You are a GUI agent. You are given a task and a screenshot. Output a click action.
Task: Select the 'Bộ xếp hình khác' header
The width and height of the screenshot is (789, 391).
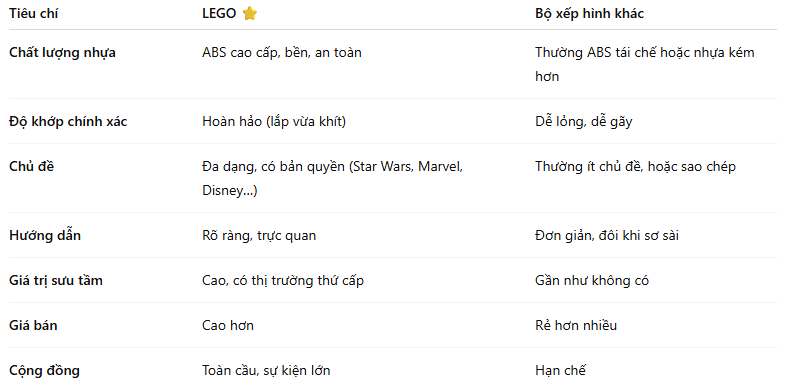point(589,14)
